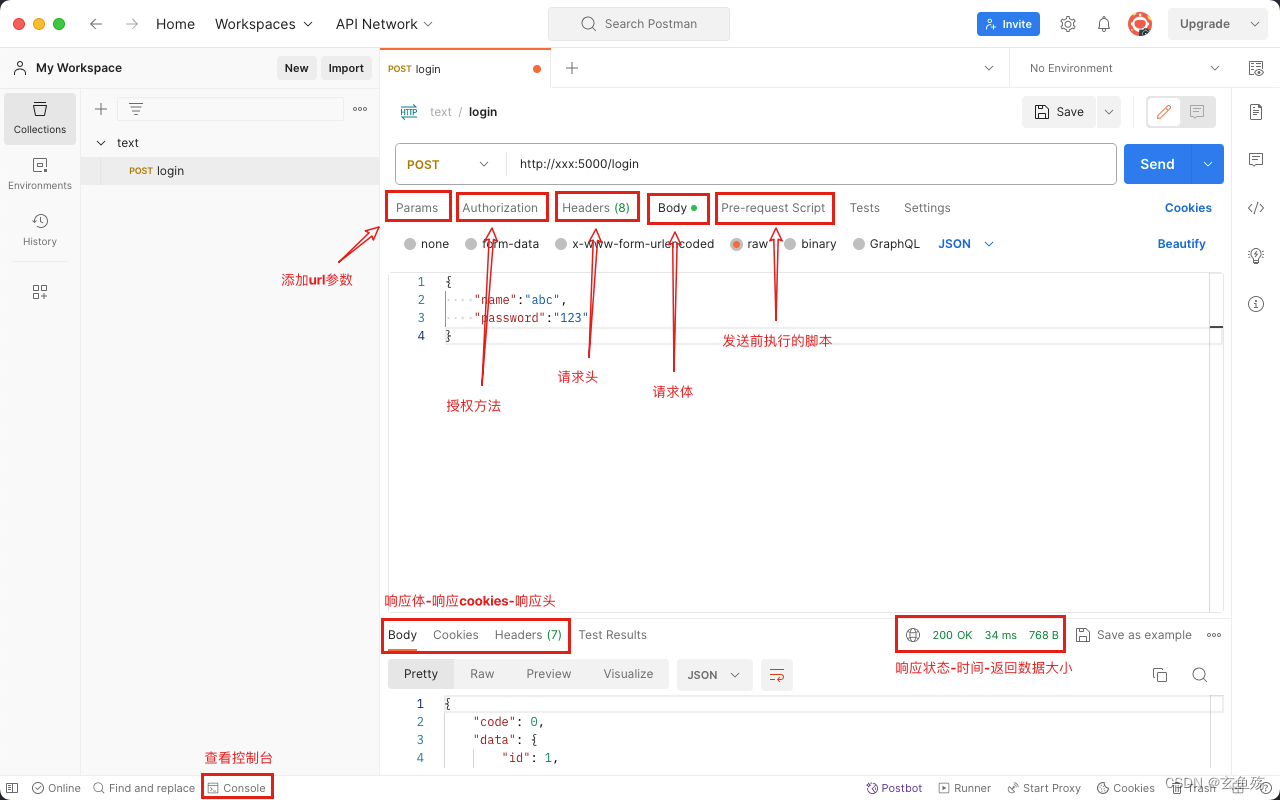Open the collections view more actions ellipsis

click(x=360, y=109)
